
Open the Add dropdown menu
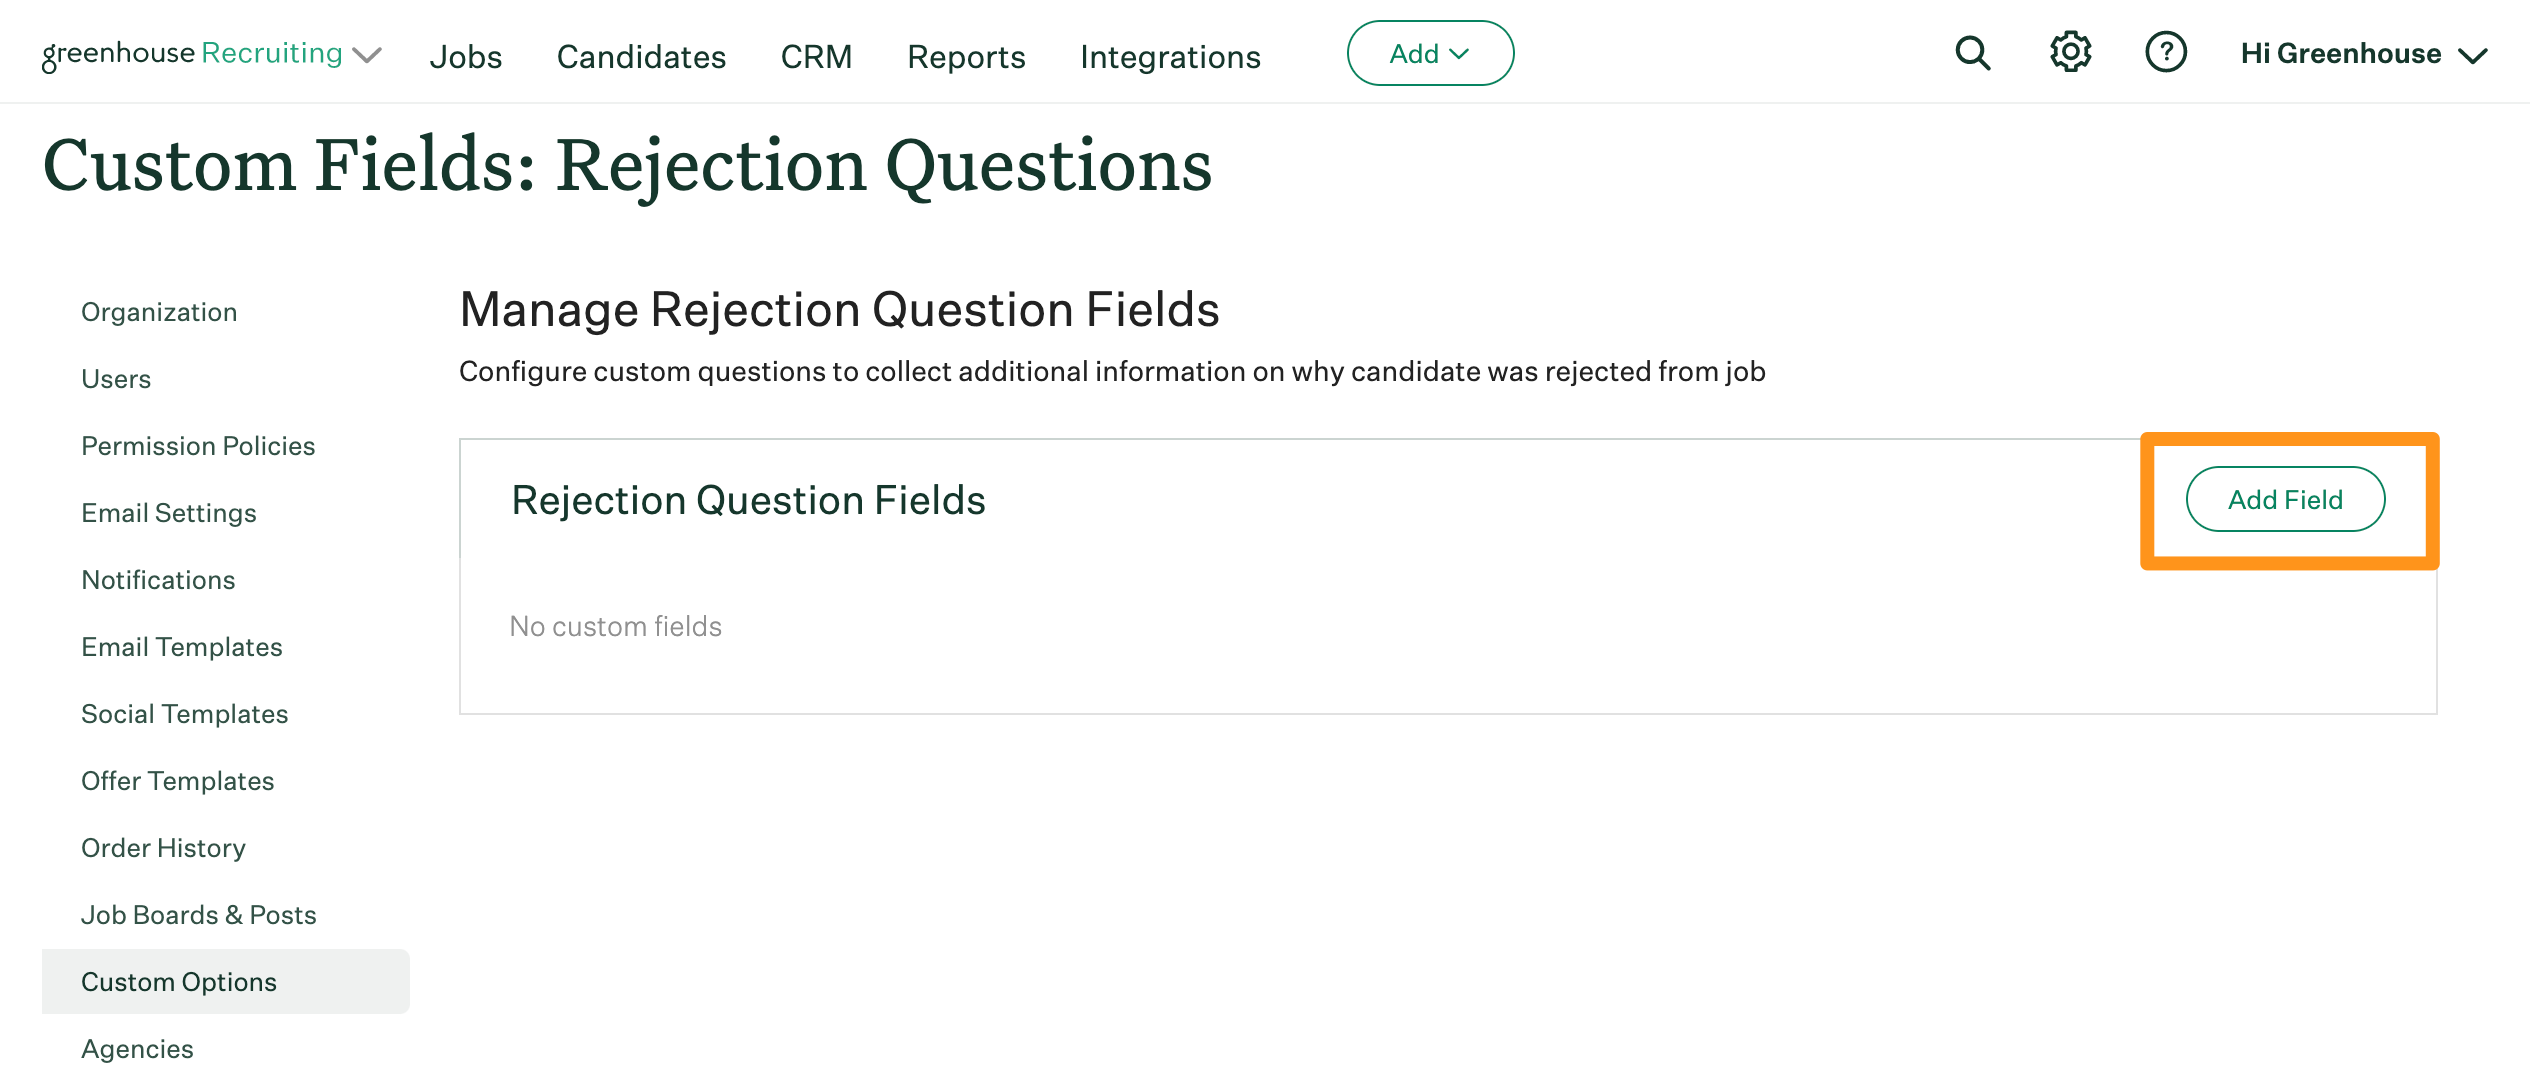1429,53
